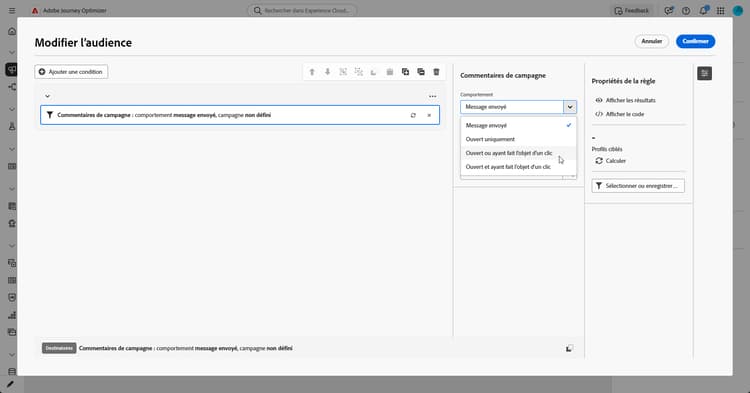Screen dimensions: 750x393
Task: Click Ajouter une condition button
Action: 71,72
